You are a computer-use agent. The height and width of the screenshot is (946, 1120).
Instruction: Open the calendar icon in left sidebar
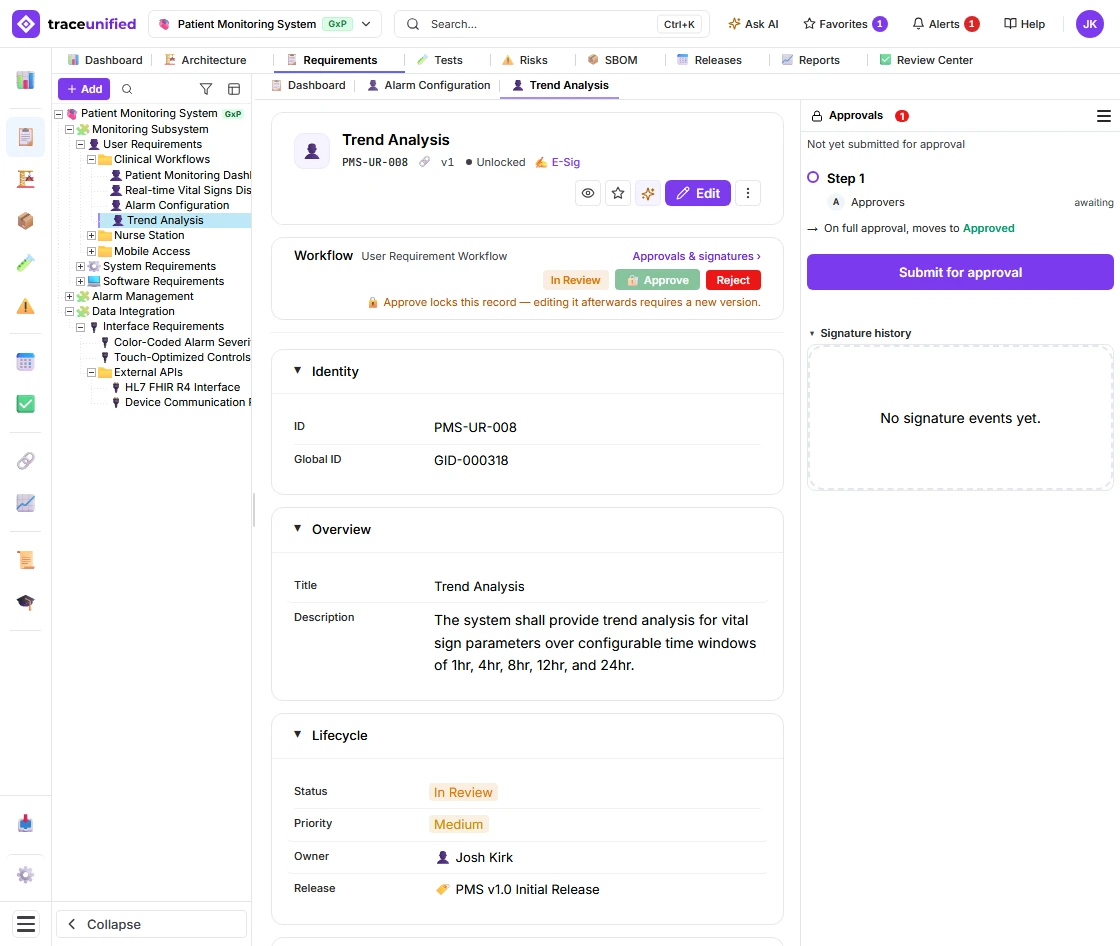coord(26,362)
